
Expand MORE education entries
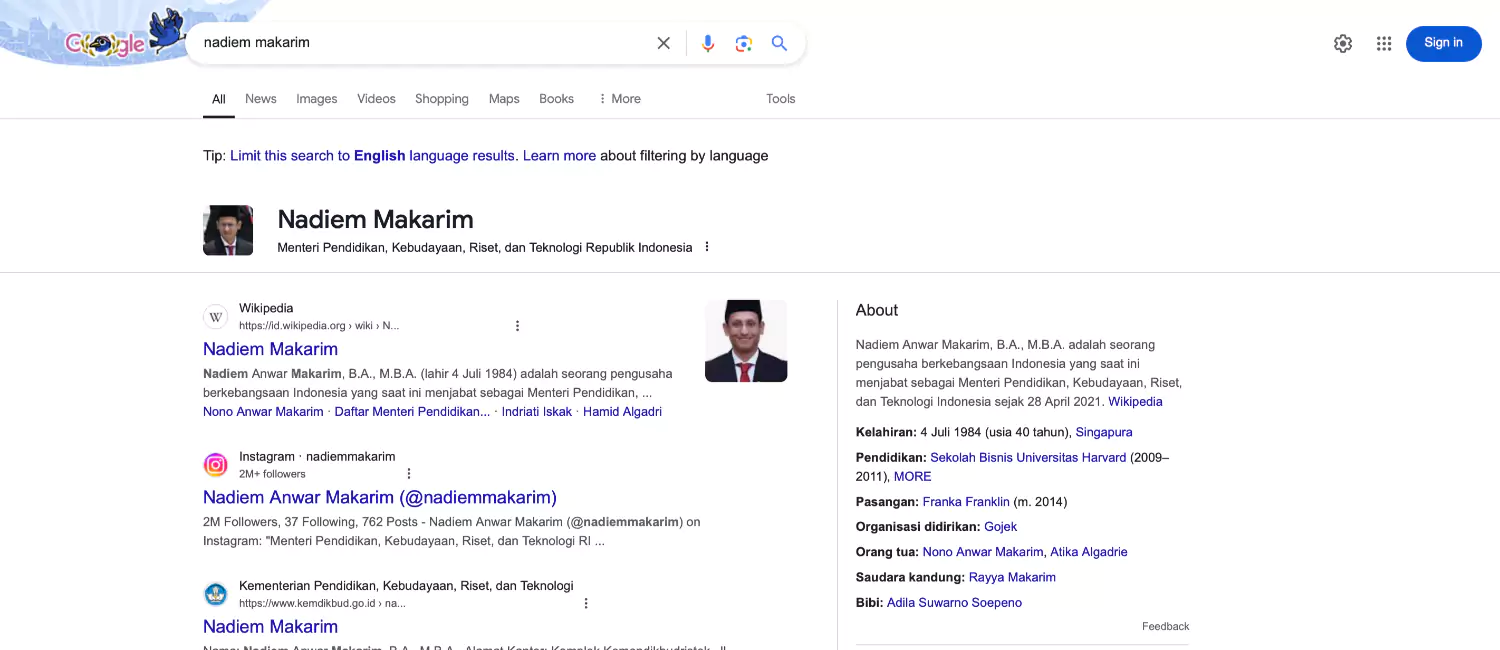coord(912,477)
